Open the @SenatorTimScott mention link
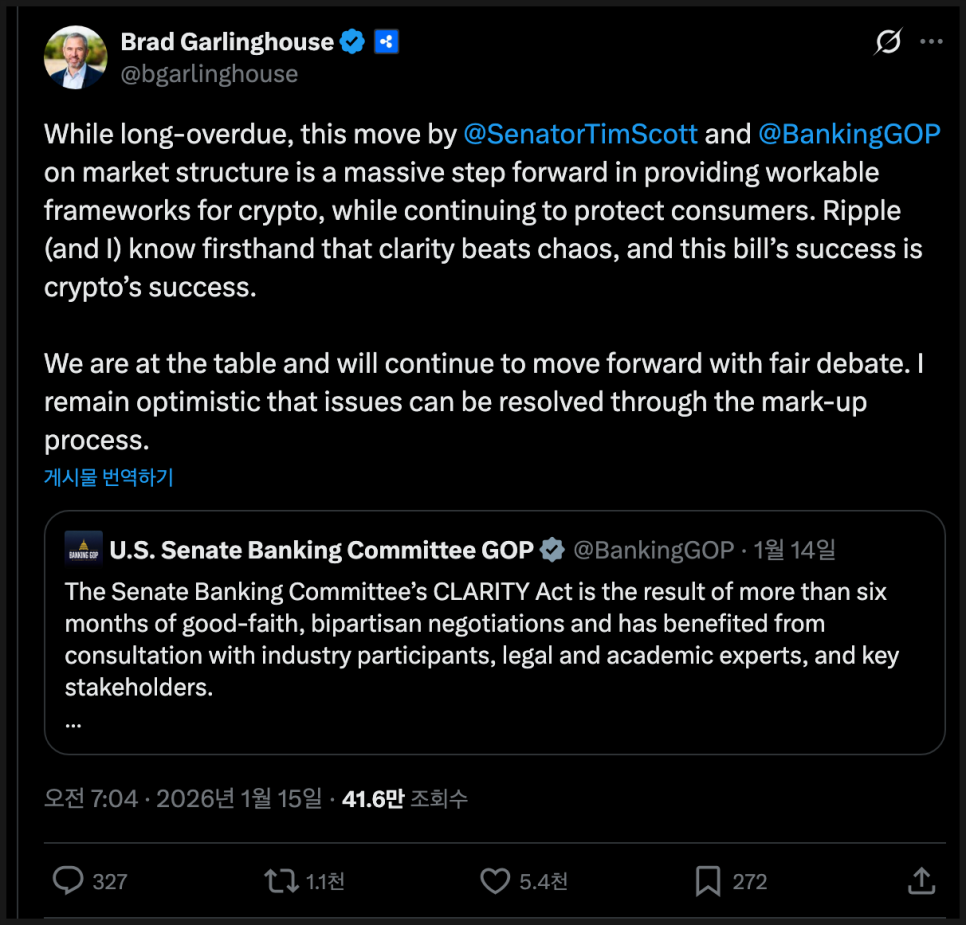 (x=581, y=134)
